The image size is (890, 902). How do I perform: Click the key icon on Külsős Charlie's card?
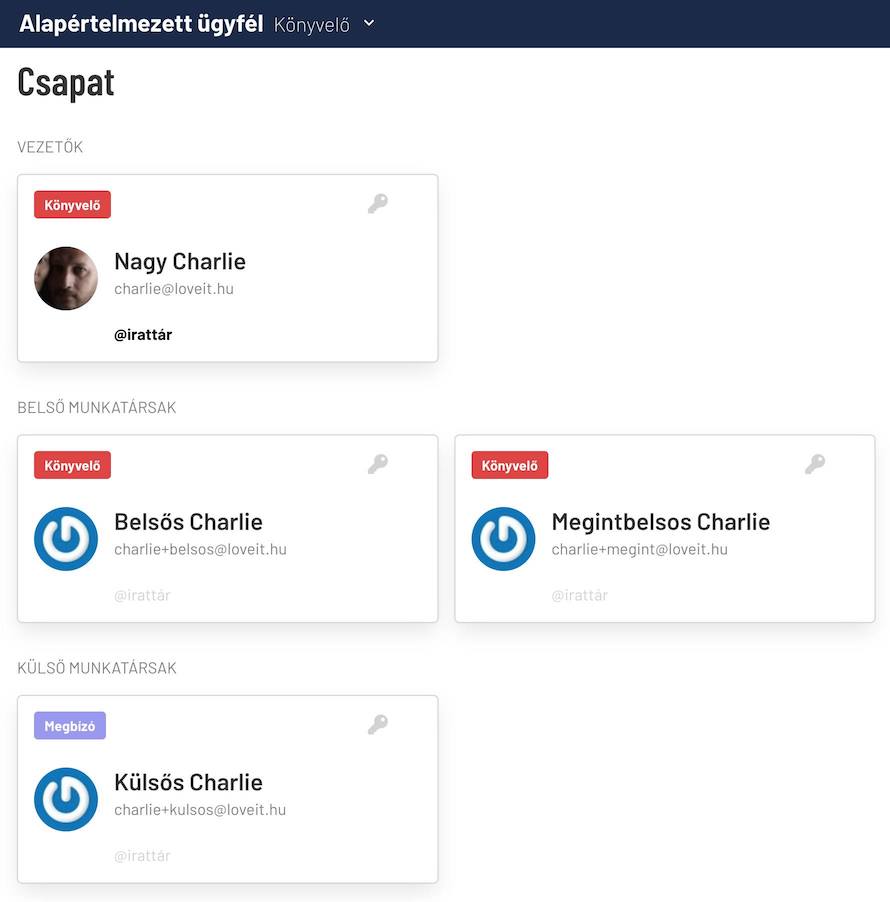point(377,725)
